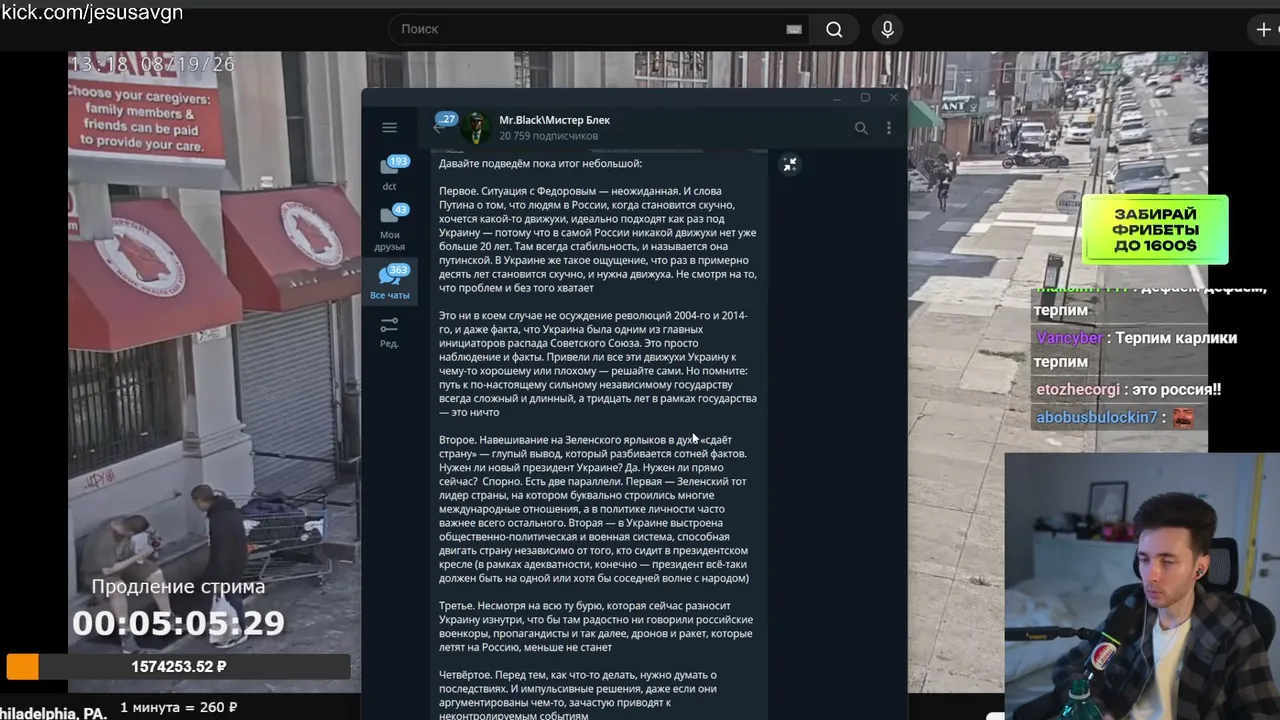Maximize the Telegram window
1280x720 pixels.
(x=865, y=98)
